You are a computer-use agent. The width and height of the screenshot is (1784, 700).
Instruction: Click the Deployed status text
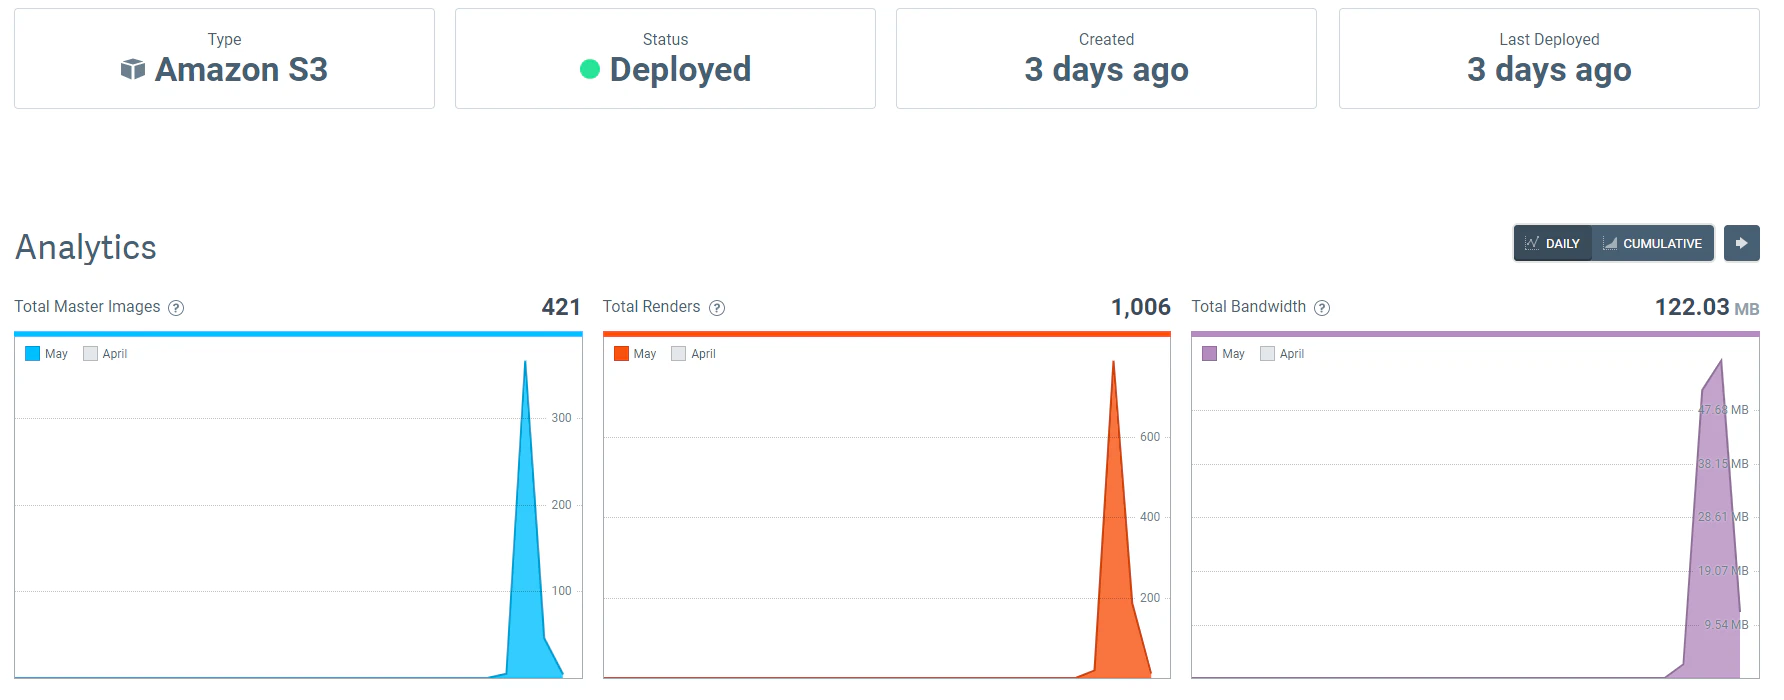click(680, 69)
